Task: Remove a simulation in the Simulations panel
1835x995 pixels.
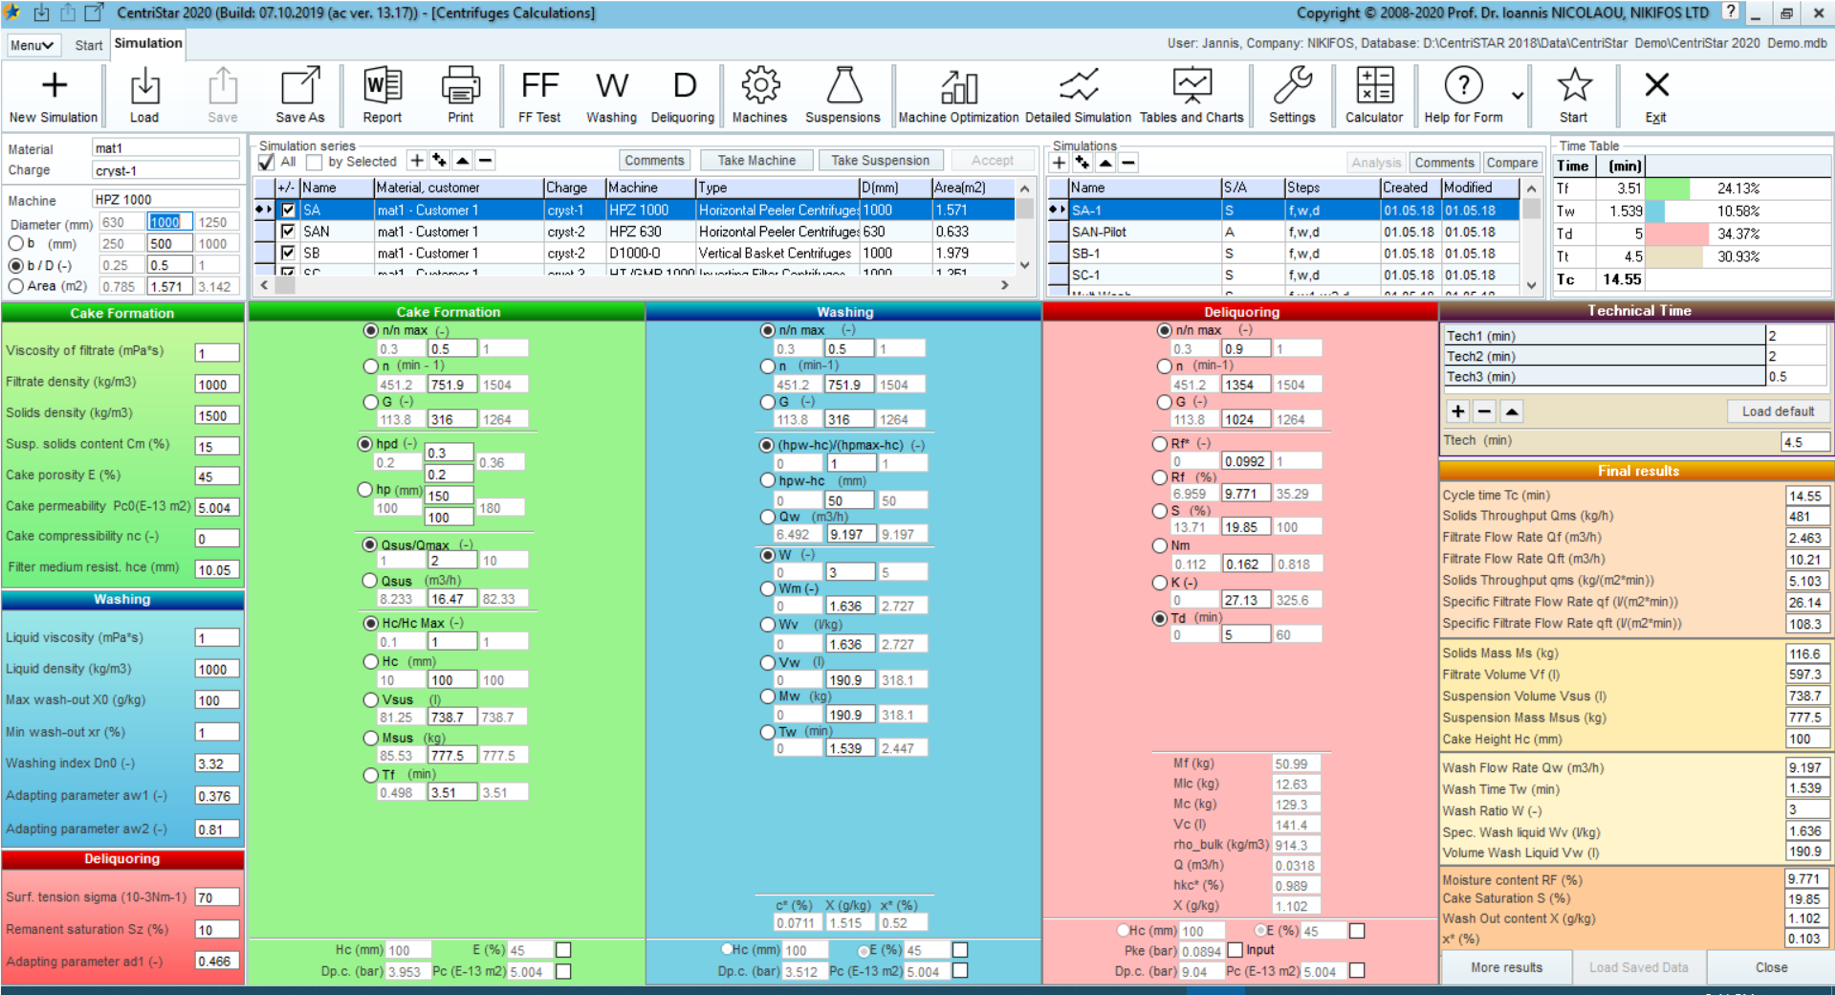Action: [1128, 162]
